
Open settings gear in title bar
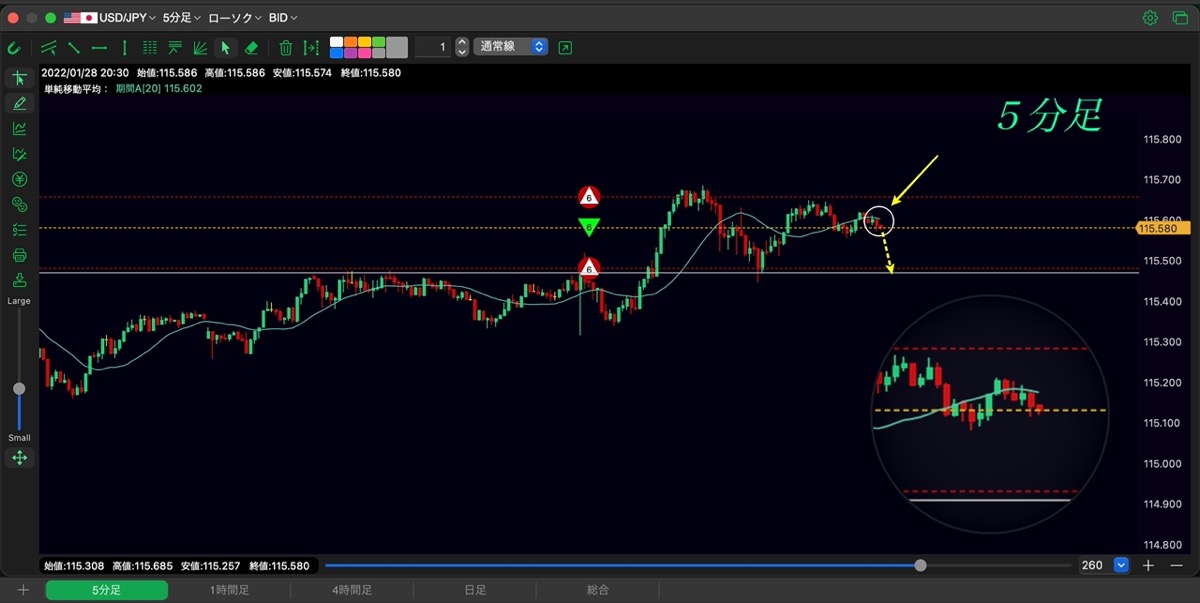click(1150, 18)
